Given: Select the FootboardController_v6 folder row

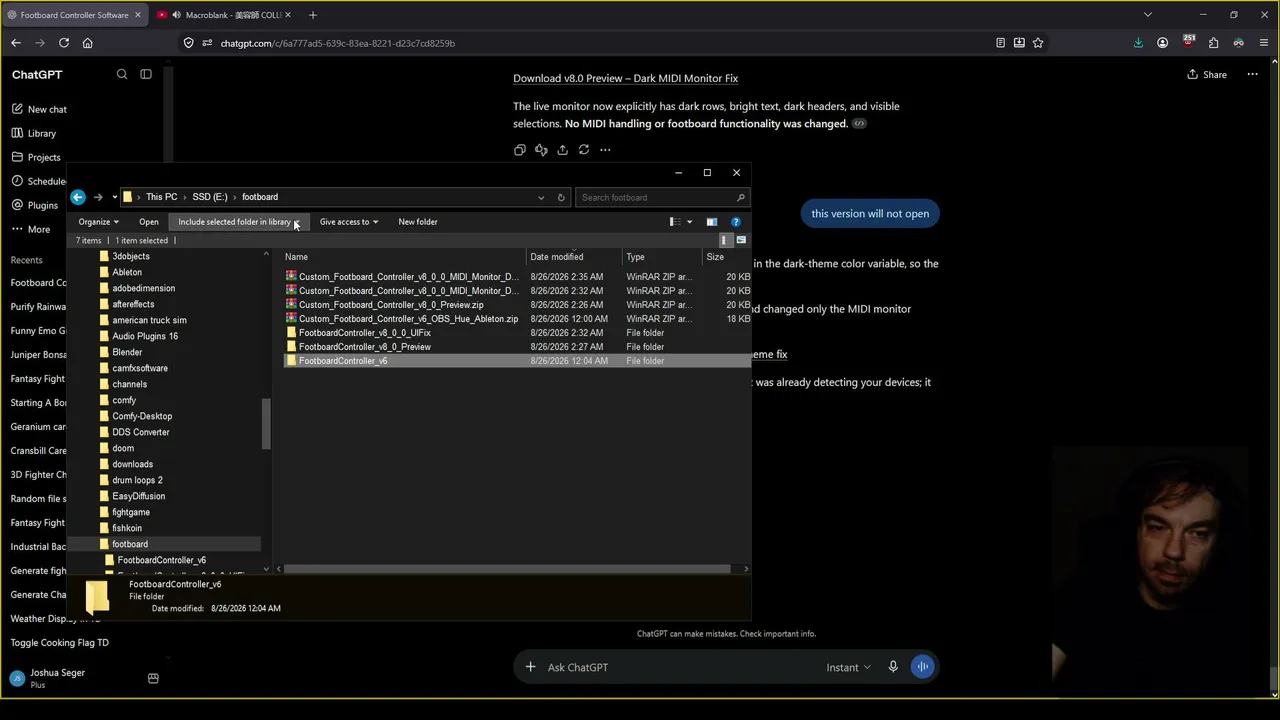Looking at the screenshot, I should click(516, 361).
